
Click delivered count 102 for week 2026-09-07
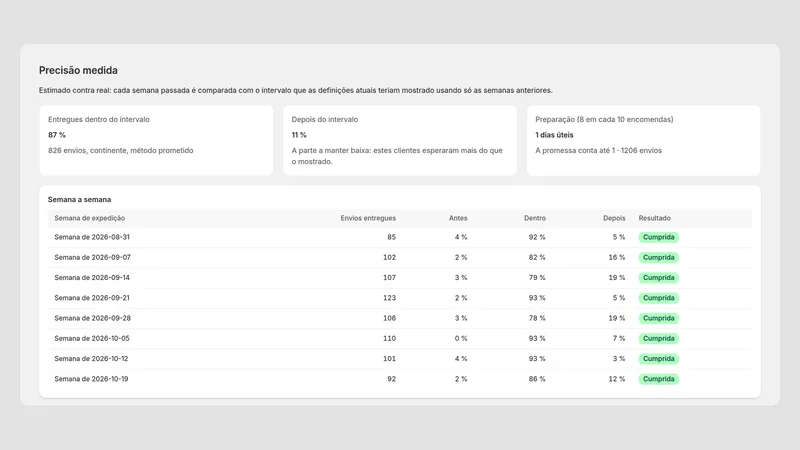[389, 258]
